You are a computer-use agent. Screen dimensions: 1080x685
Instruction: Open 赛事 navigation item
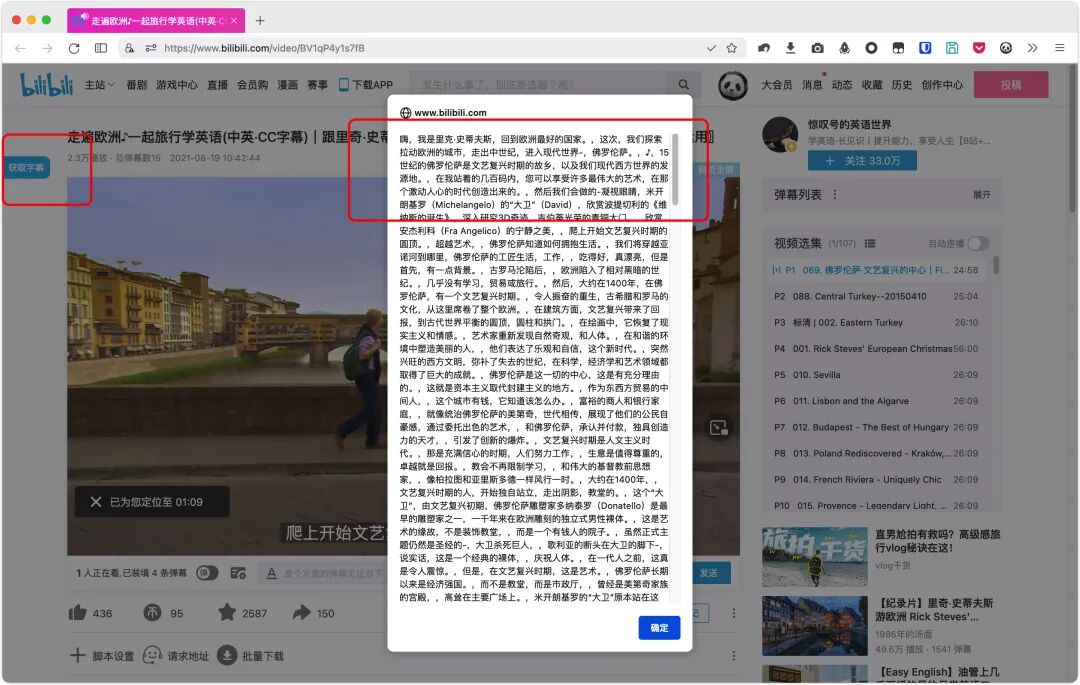(318, 85)
